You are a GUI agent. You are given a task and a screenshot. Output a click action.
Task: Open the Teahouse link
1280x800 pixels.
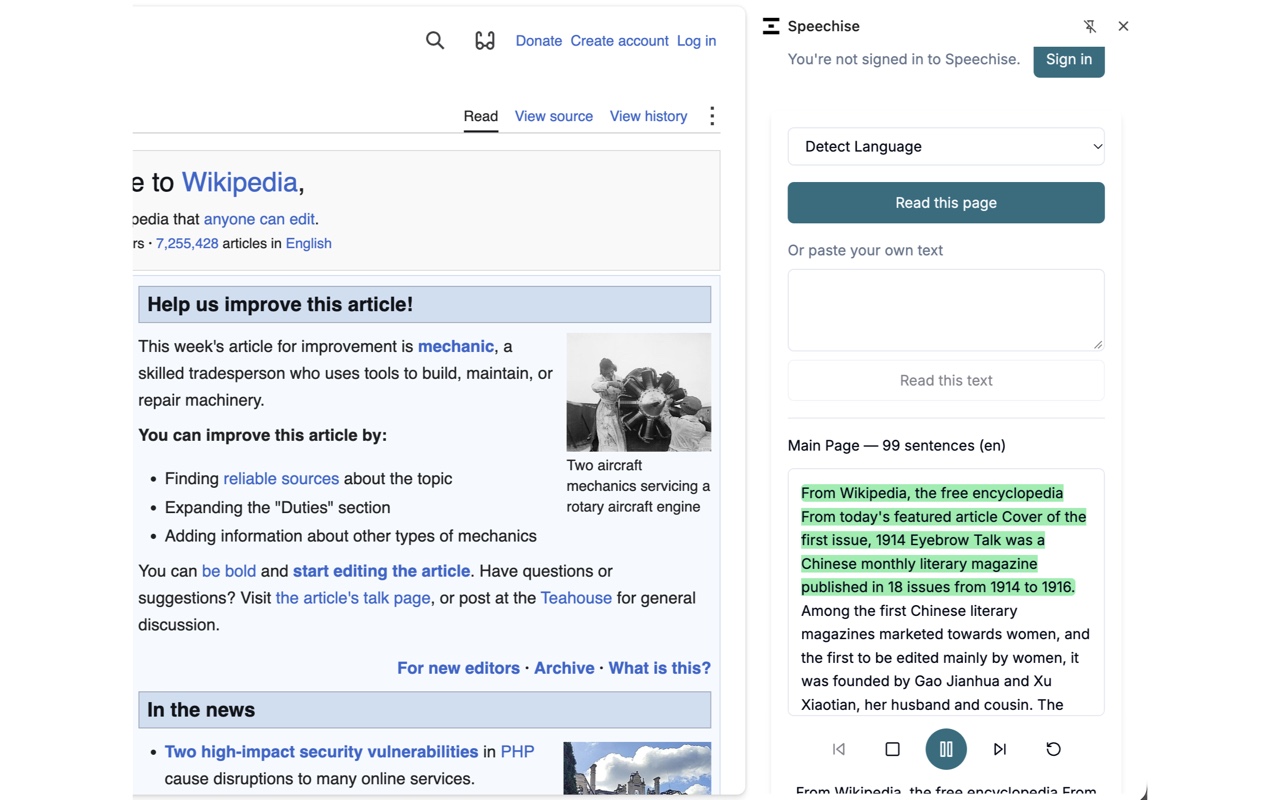tap(576, 598)
